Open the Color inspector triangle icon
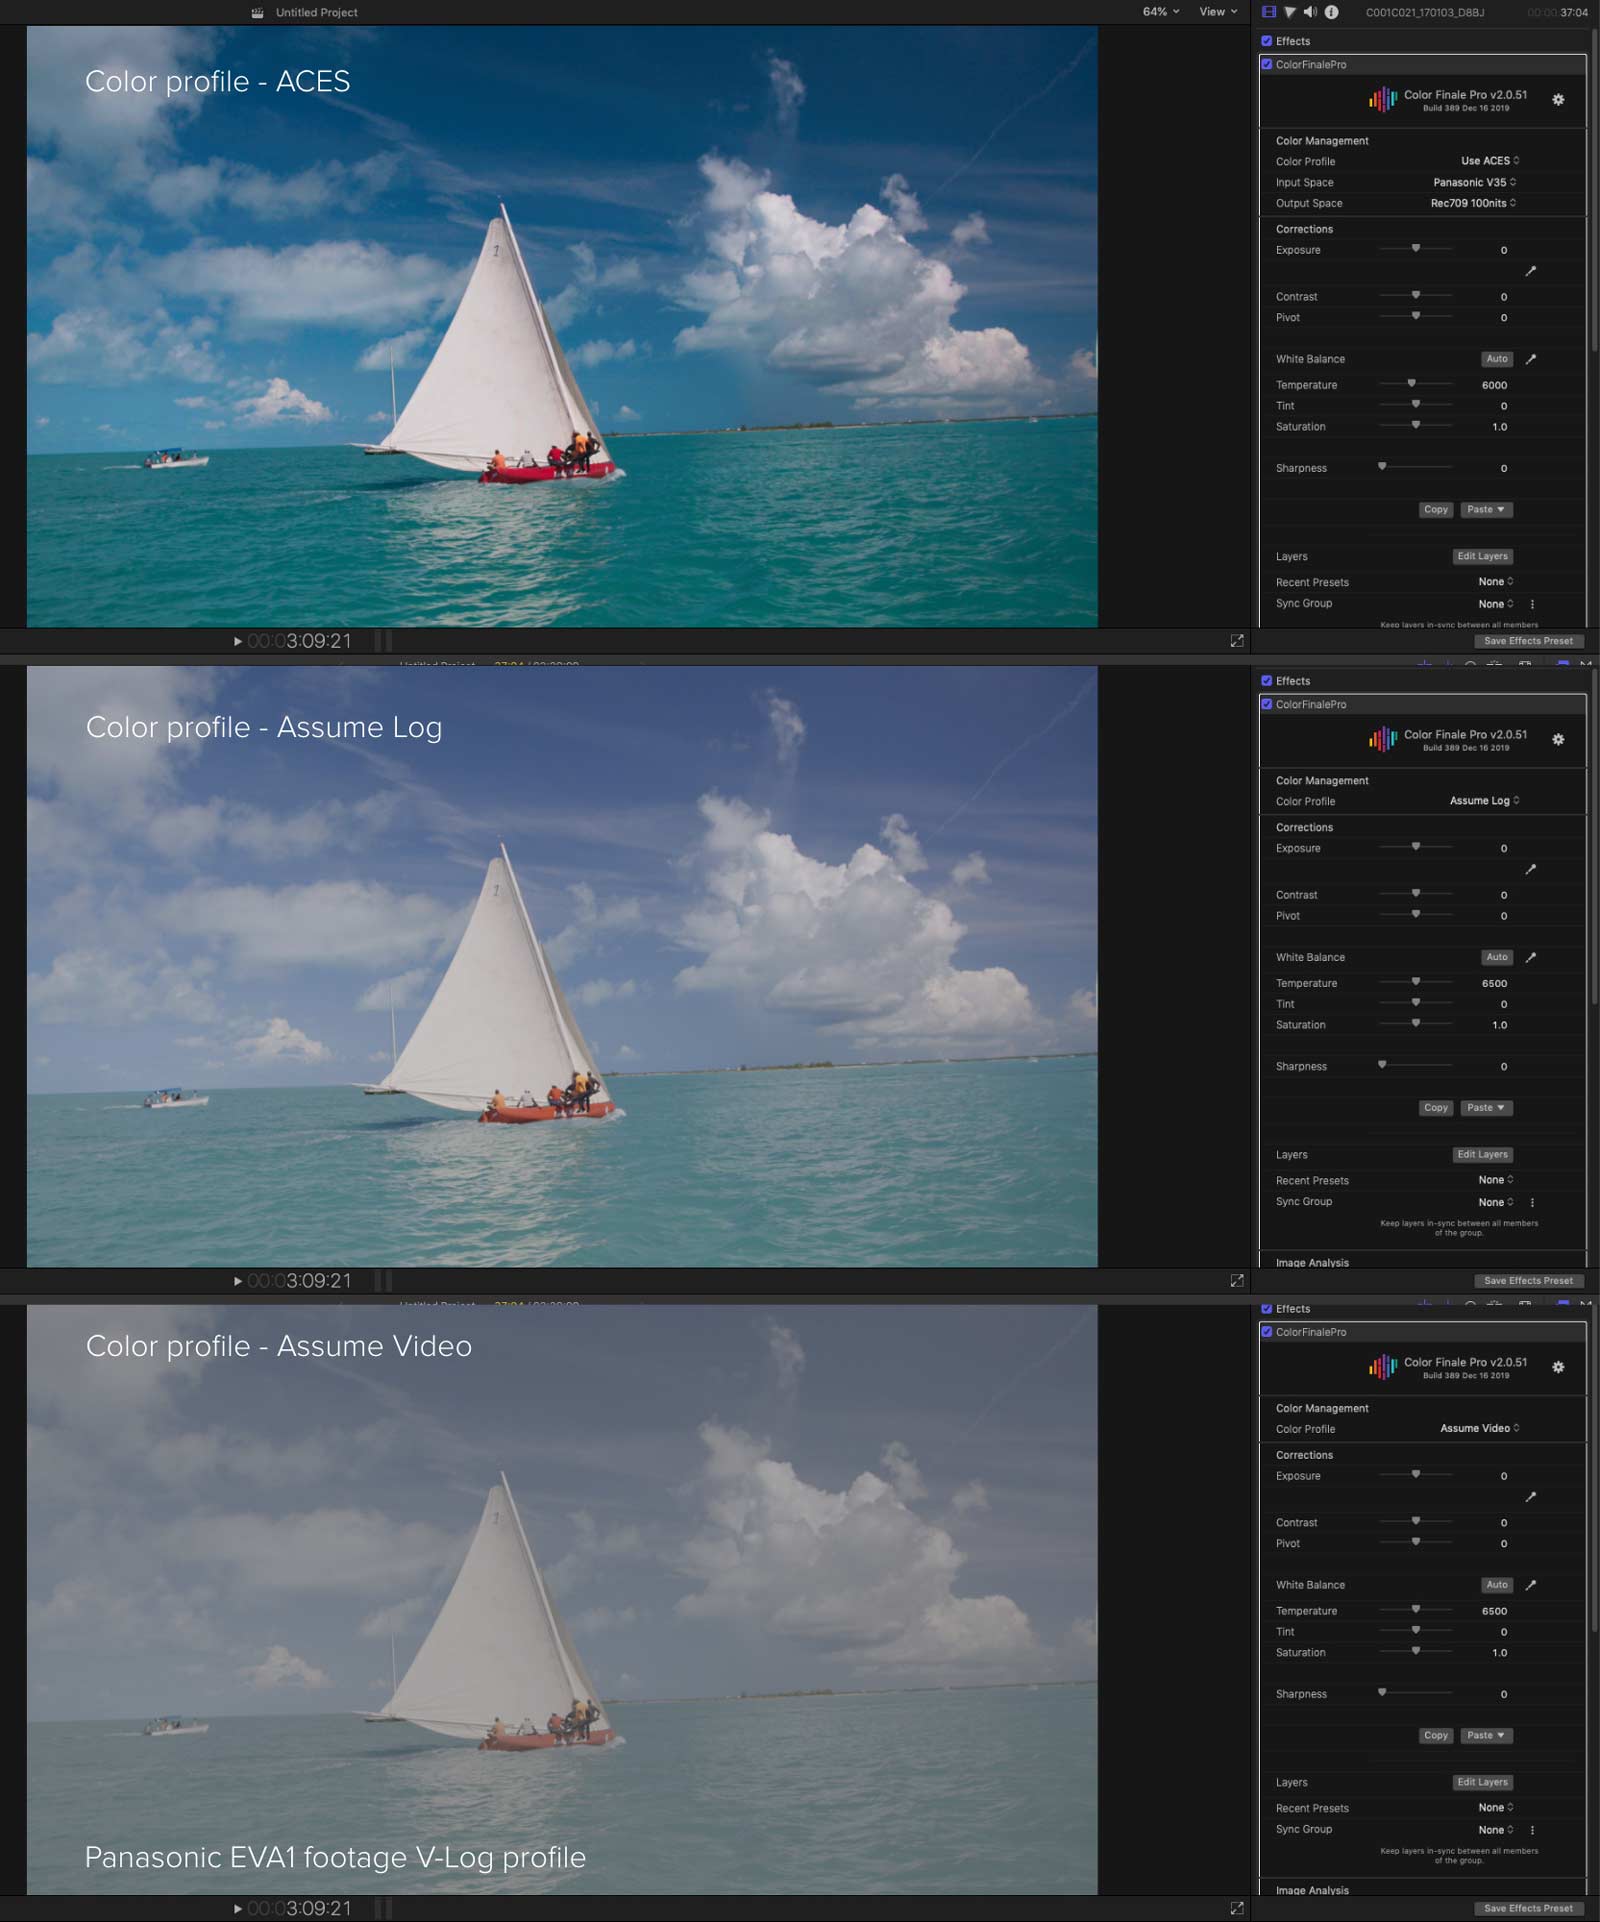This screenshot has height=1922, width=1600. tap(1290, 12)
